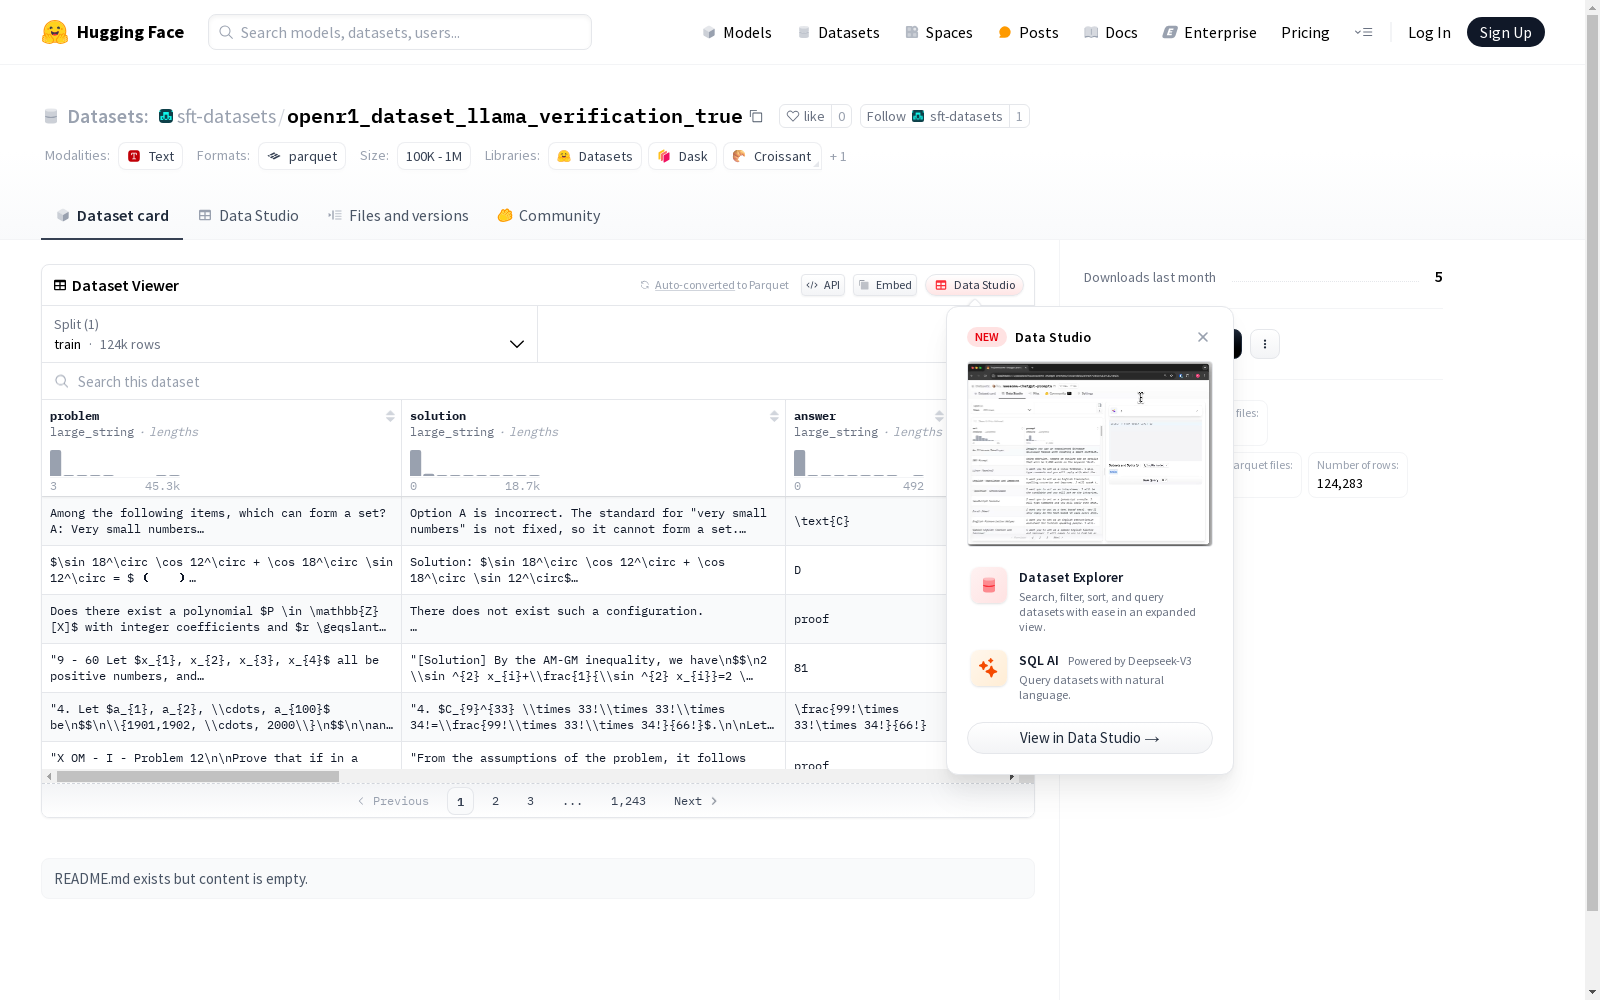
Task: Click the sft-datasets owner link in title
Action: [226, 116]
